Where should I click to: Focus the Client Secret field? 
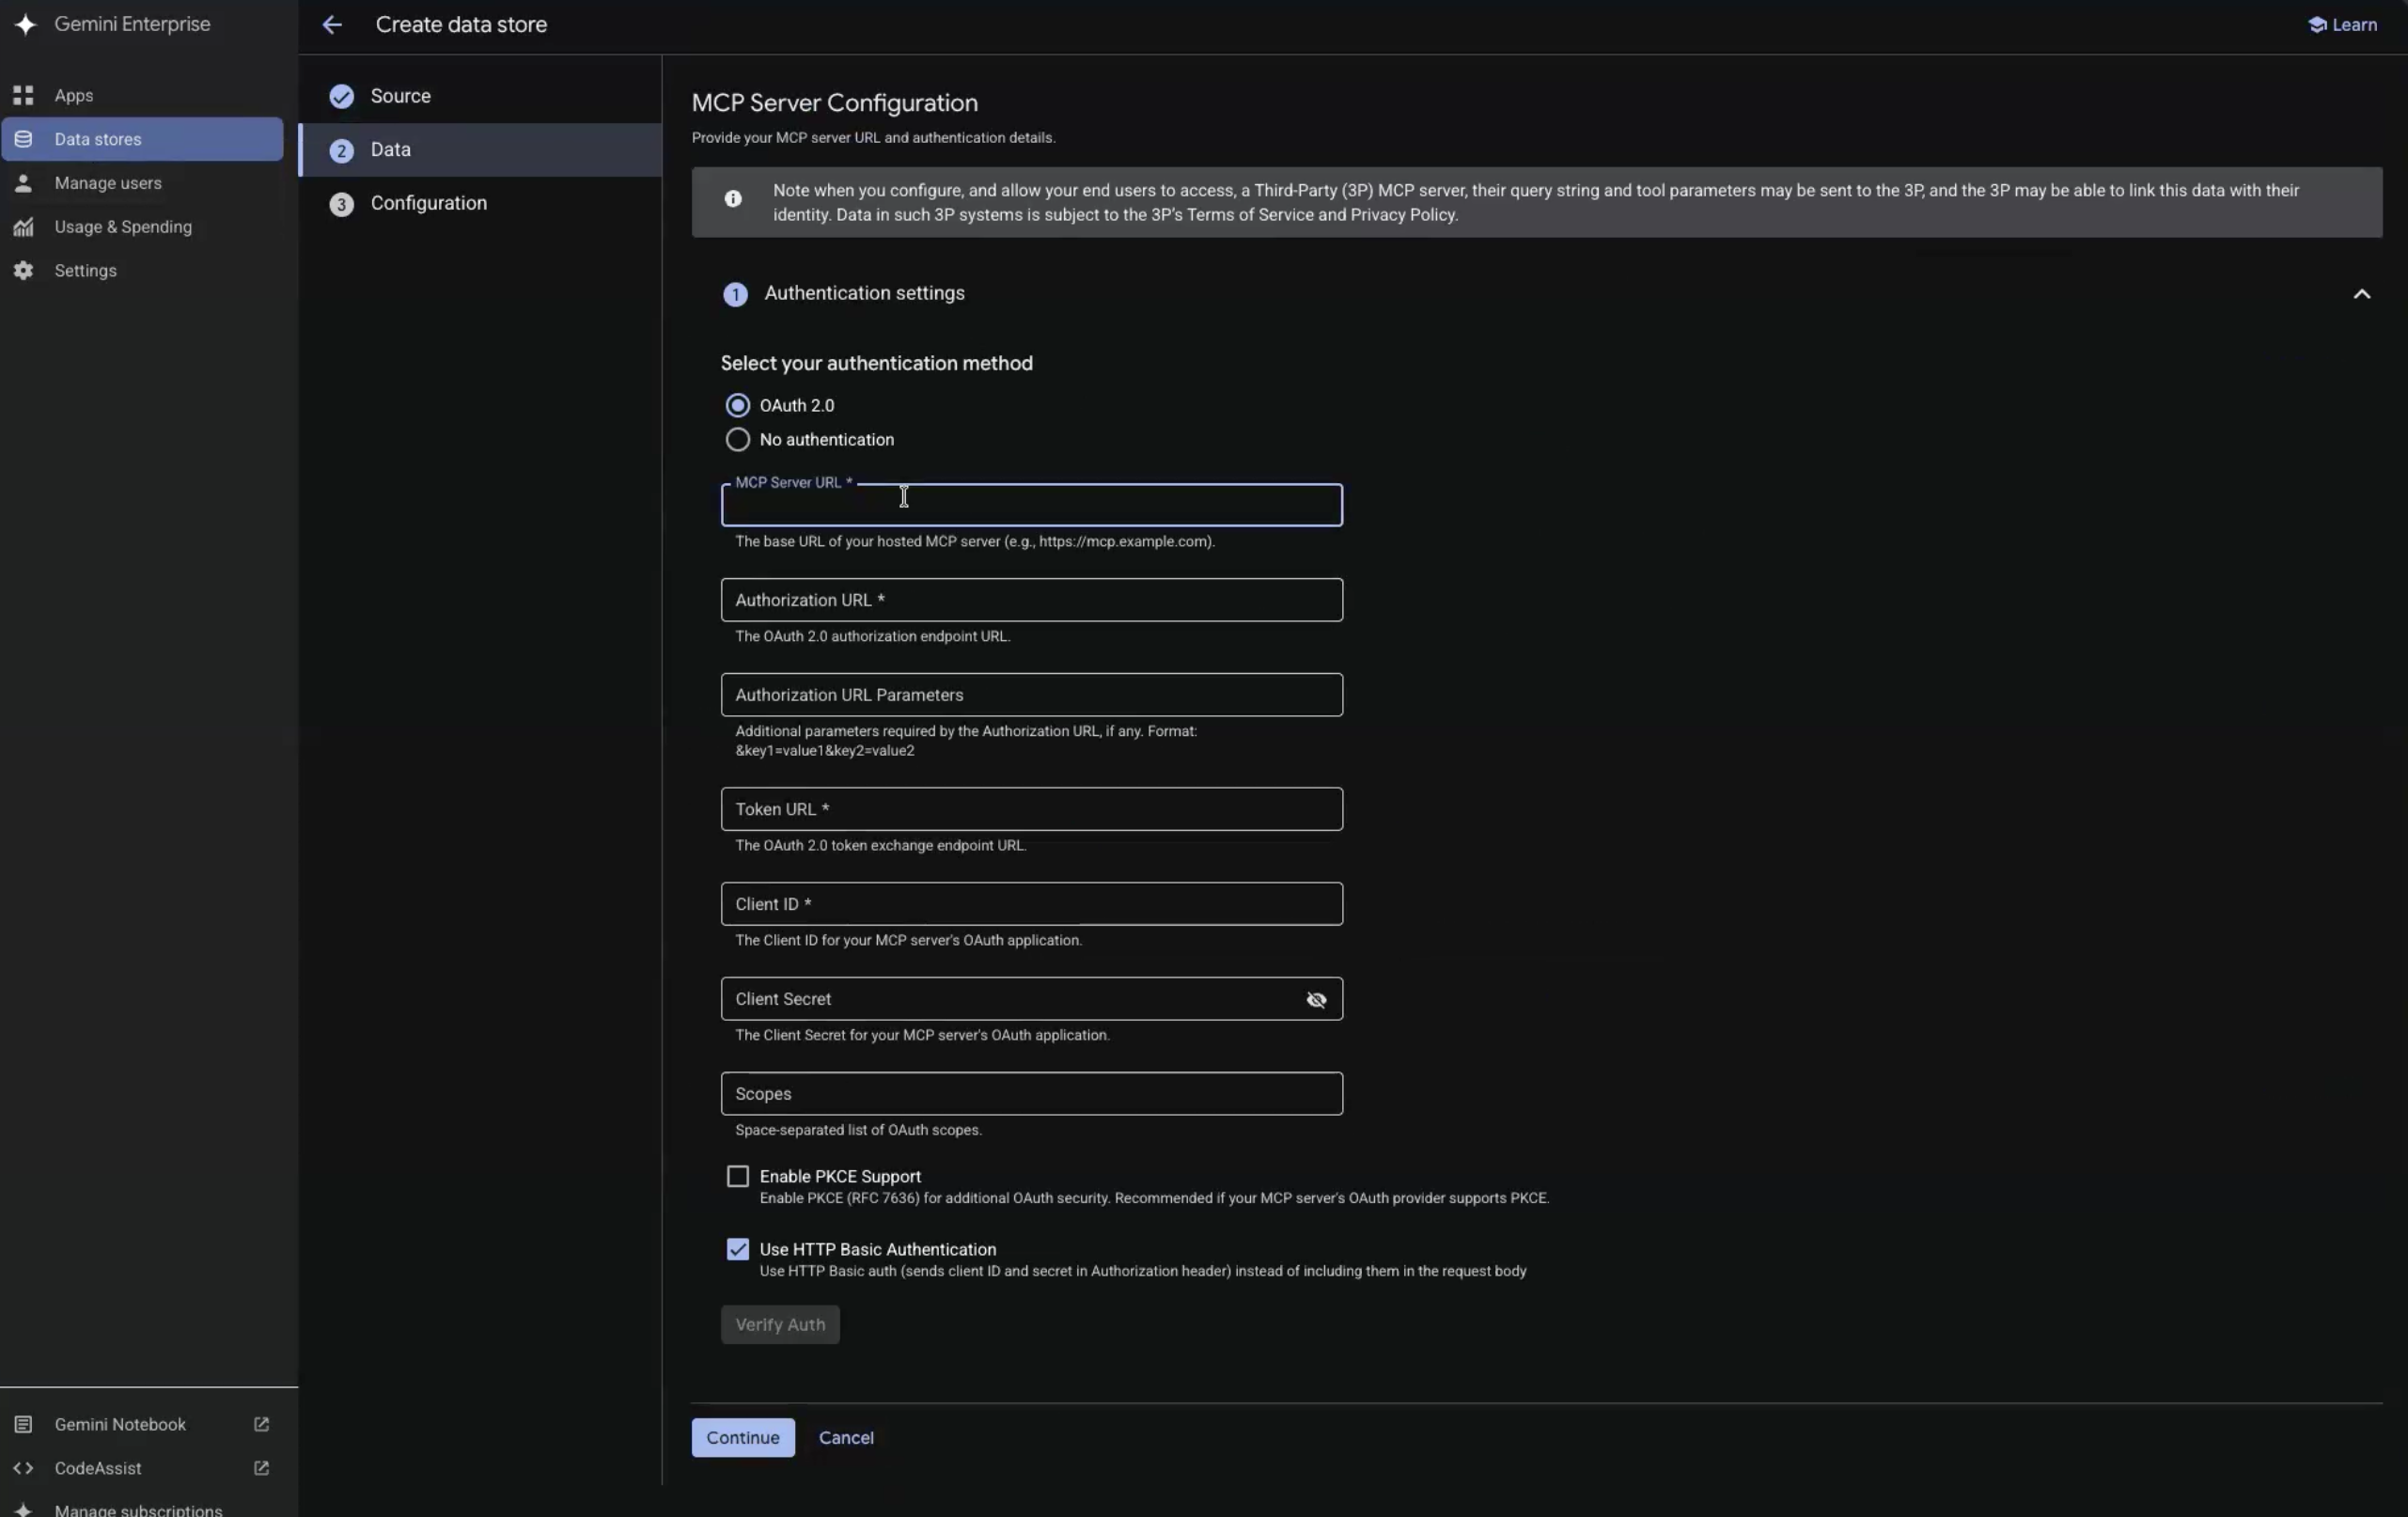coord(1032,999)
